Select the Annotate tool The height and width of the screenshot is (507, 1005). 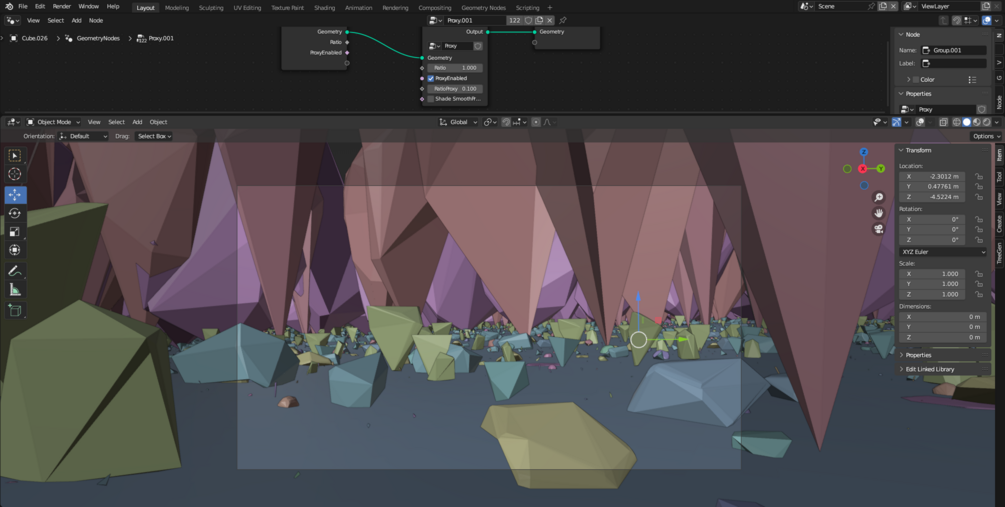coord(15,271)
